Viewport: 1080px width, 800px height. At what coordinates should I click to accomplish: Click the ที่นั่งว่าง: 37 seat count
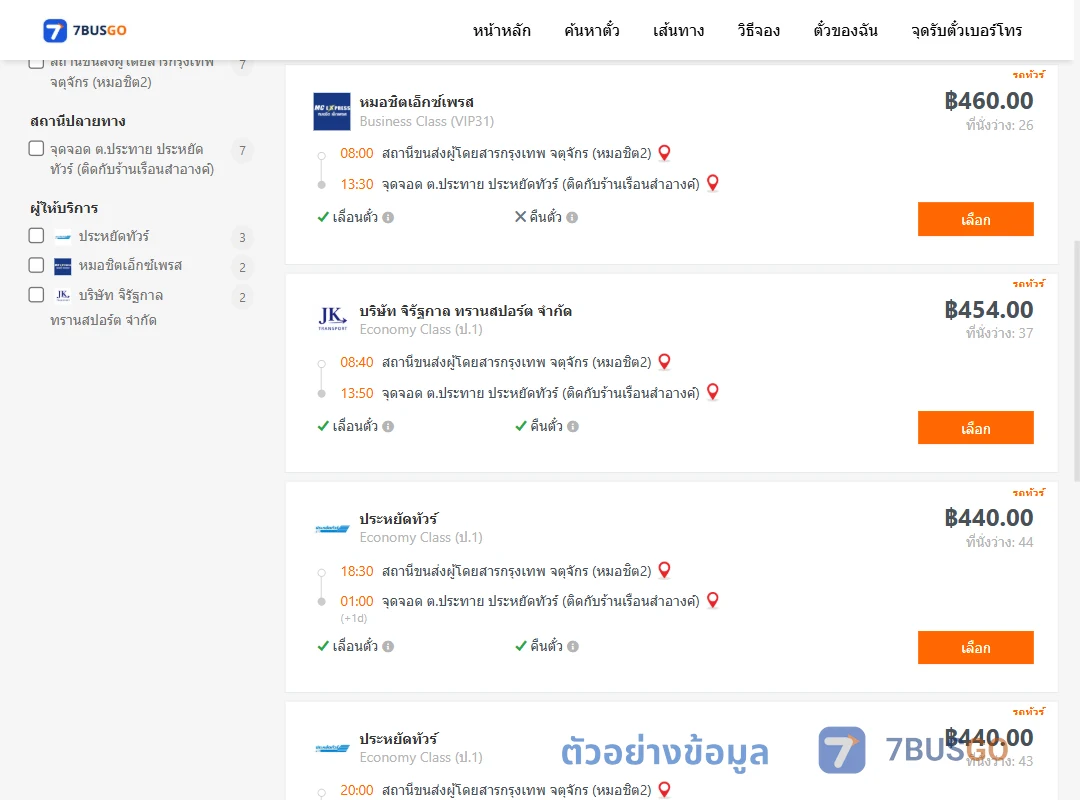tap(999, 333)
